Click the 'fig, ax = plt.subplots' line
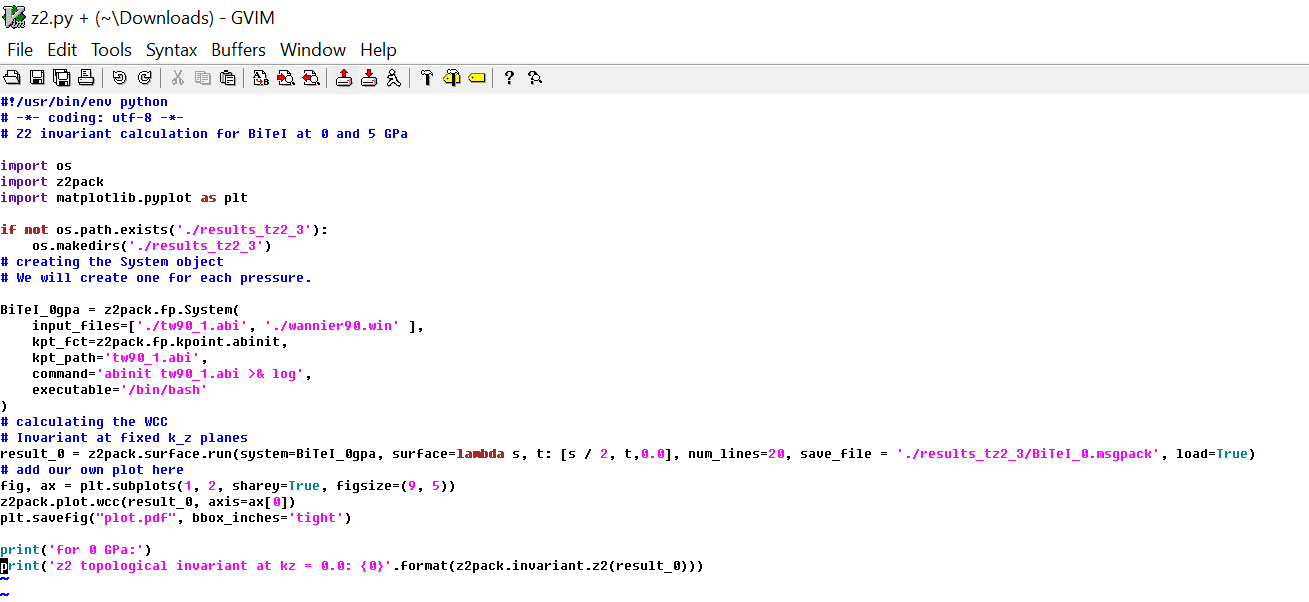Viewport: 1309px width, 602px height. pos(228,486)
